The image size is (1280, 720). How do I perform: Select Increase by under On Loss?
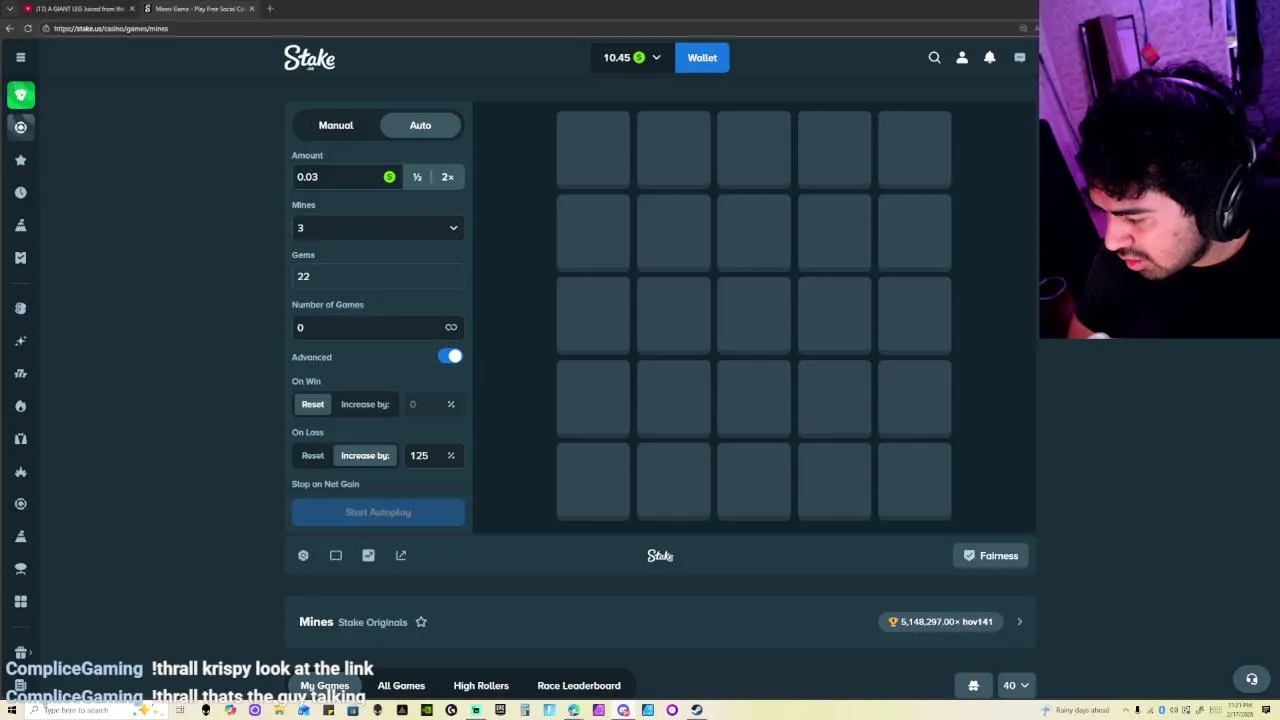pos(365,455)
